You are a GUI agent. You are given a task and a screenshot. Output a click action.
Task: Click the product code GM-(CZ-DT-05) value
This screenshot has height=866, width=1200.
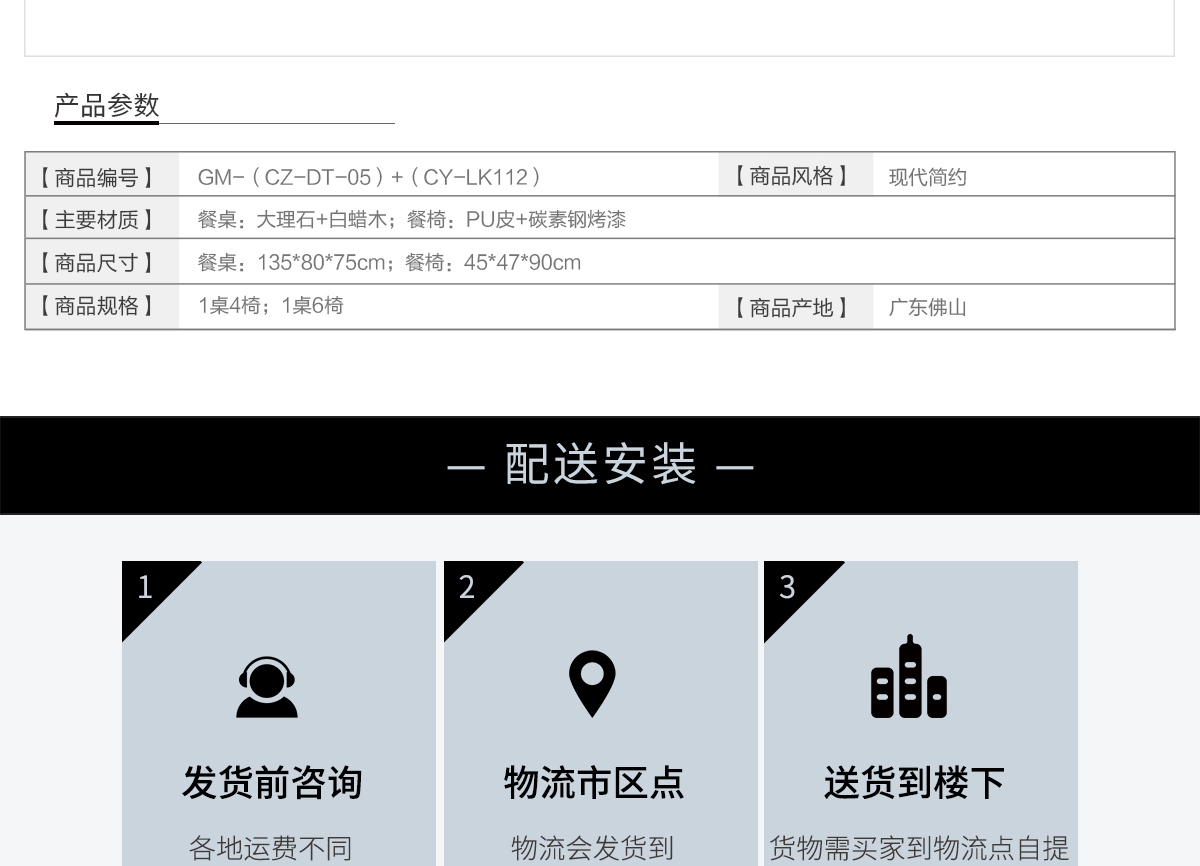point(369,178)
